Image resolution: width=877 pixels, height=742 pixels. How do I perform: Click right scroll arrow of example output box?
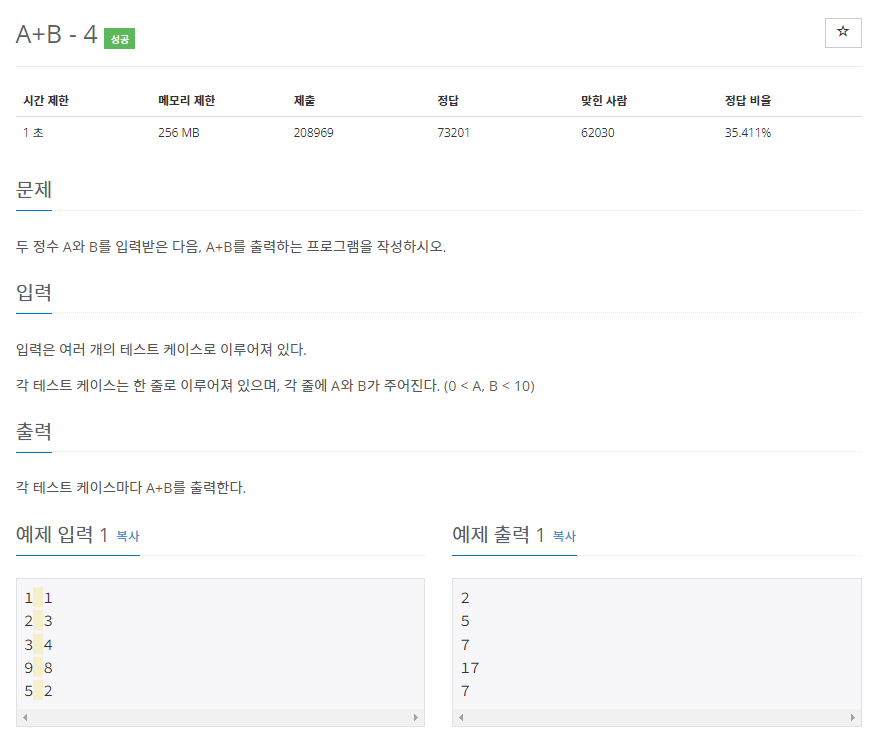click(852, 717)
